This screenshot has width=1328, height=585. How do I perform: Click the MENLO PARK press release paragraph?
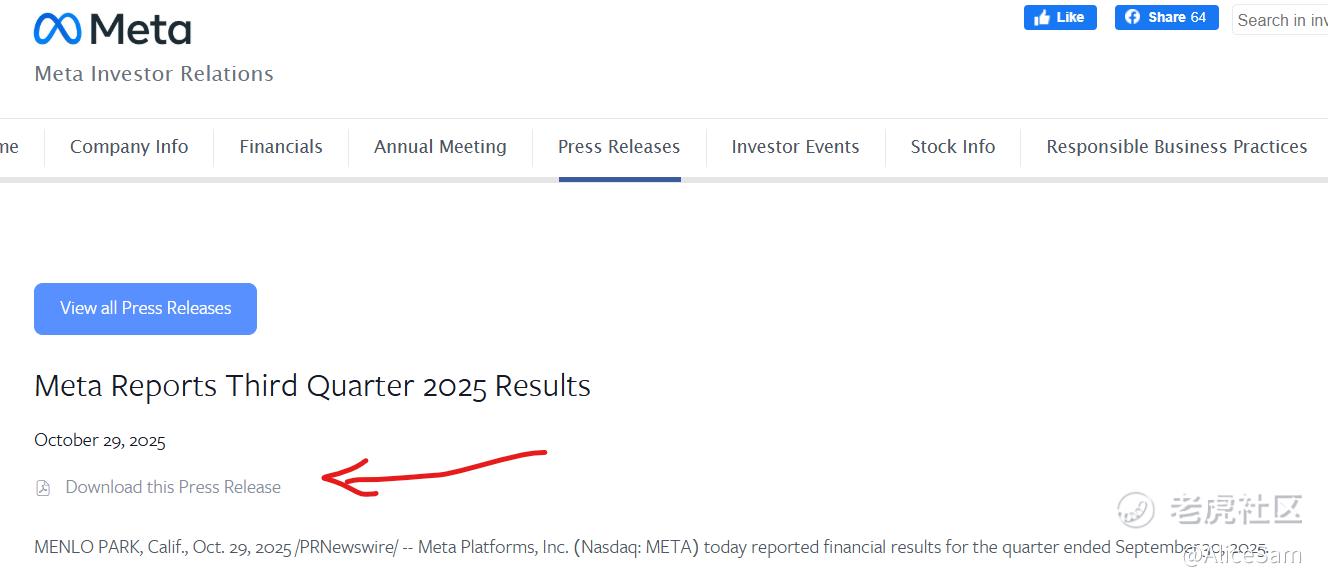600,548
